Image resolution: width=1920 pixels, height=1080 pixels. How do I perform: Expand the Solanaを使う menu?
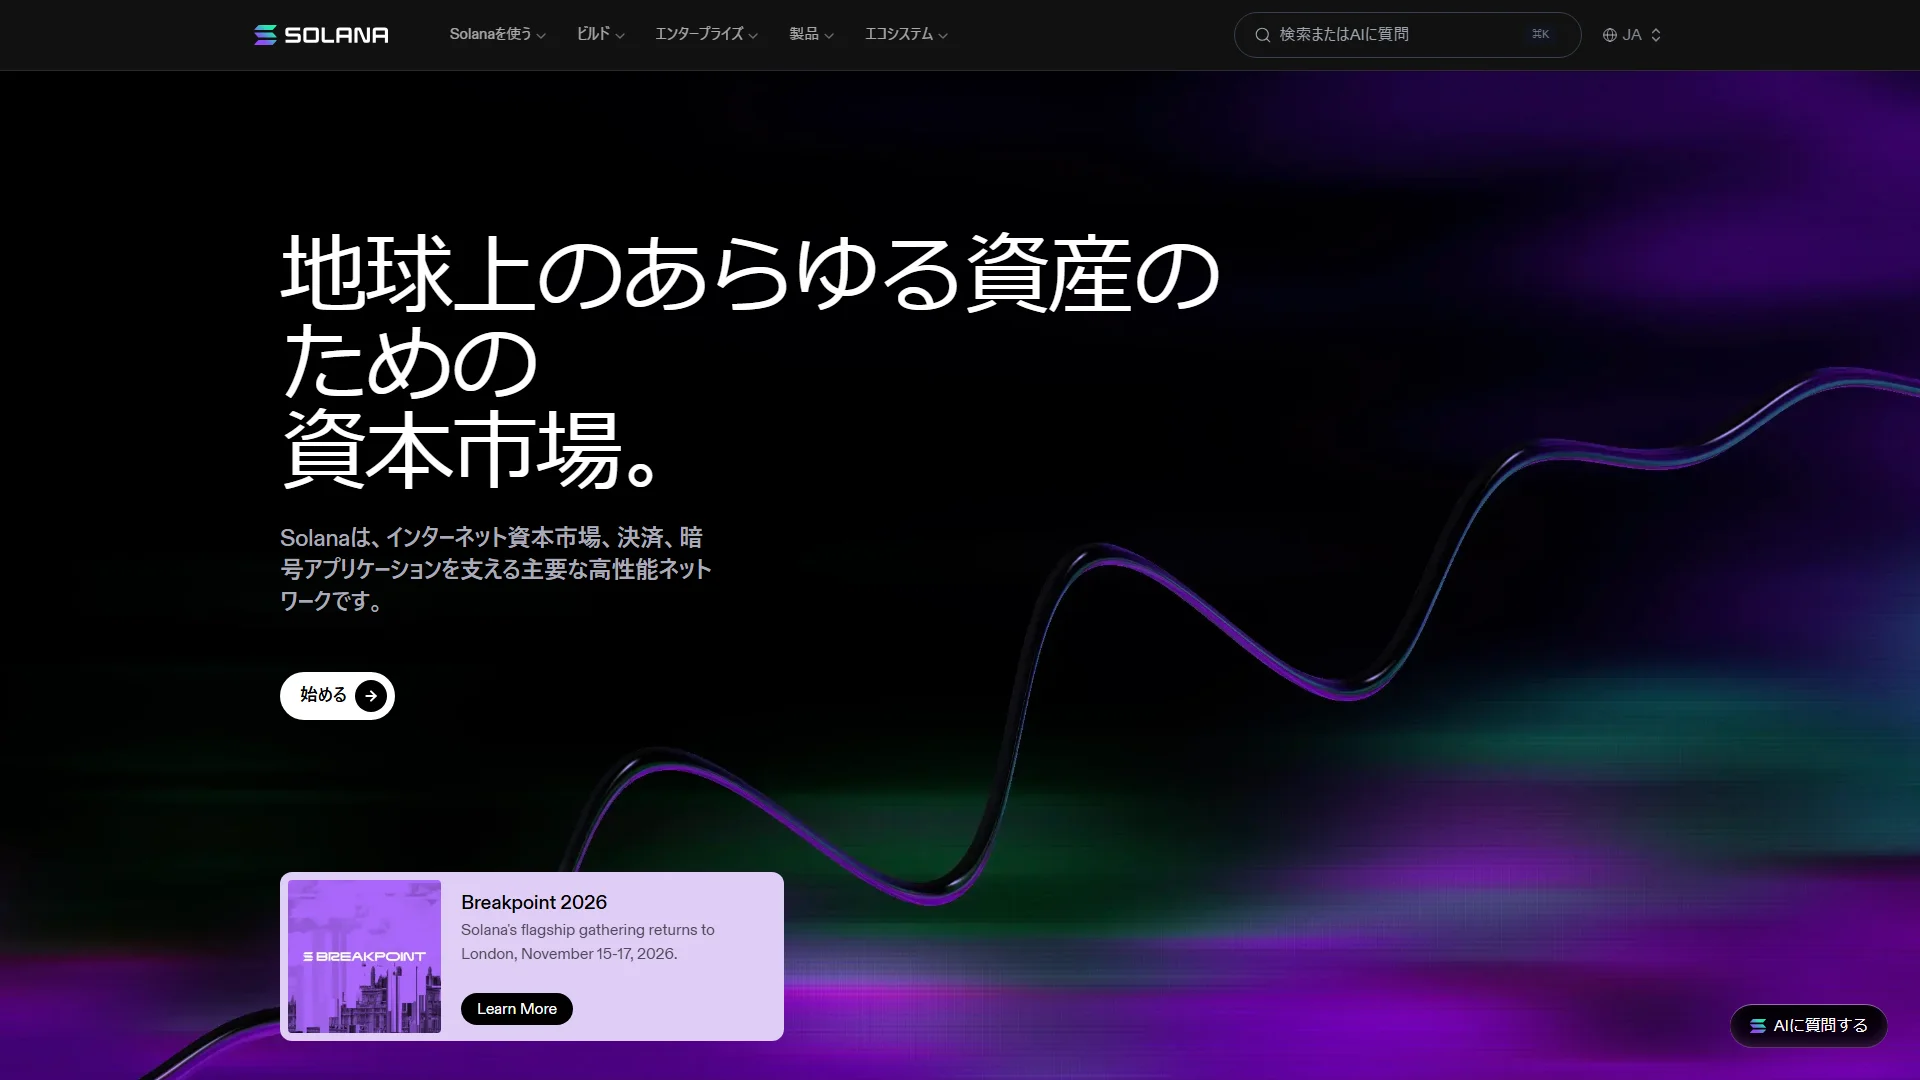click(497, 34)
